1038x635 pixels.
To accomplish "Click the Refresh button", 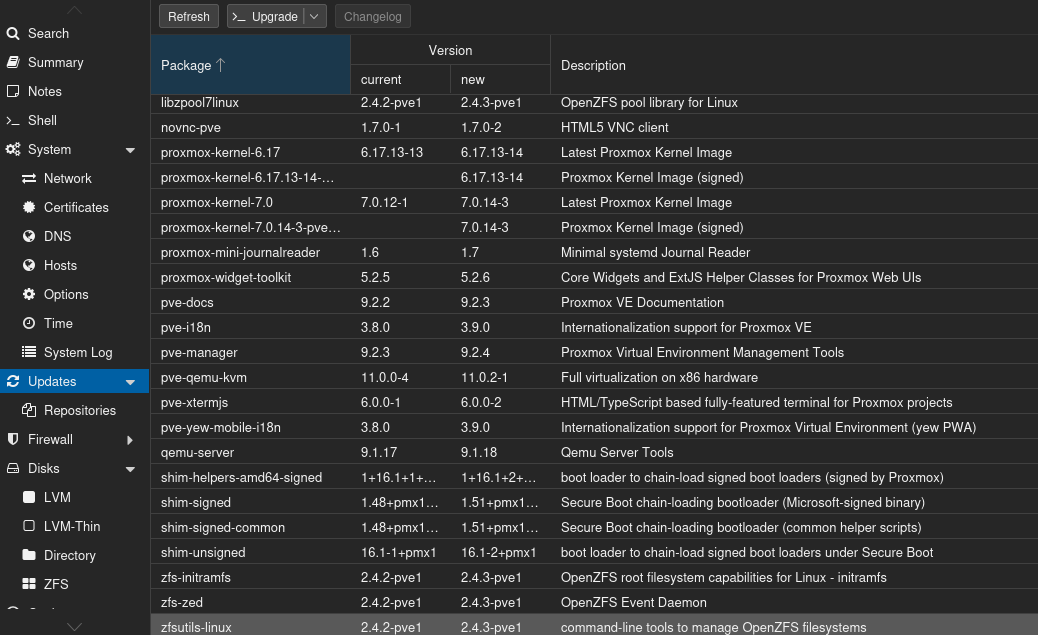I will coord(189,17).
